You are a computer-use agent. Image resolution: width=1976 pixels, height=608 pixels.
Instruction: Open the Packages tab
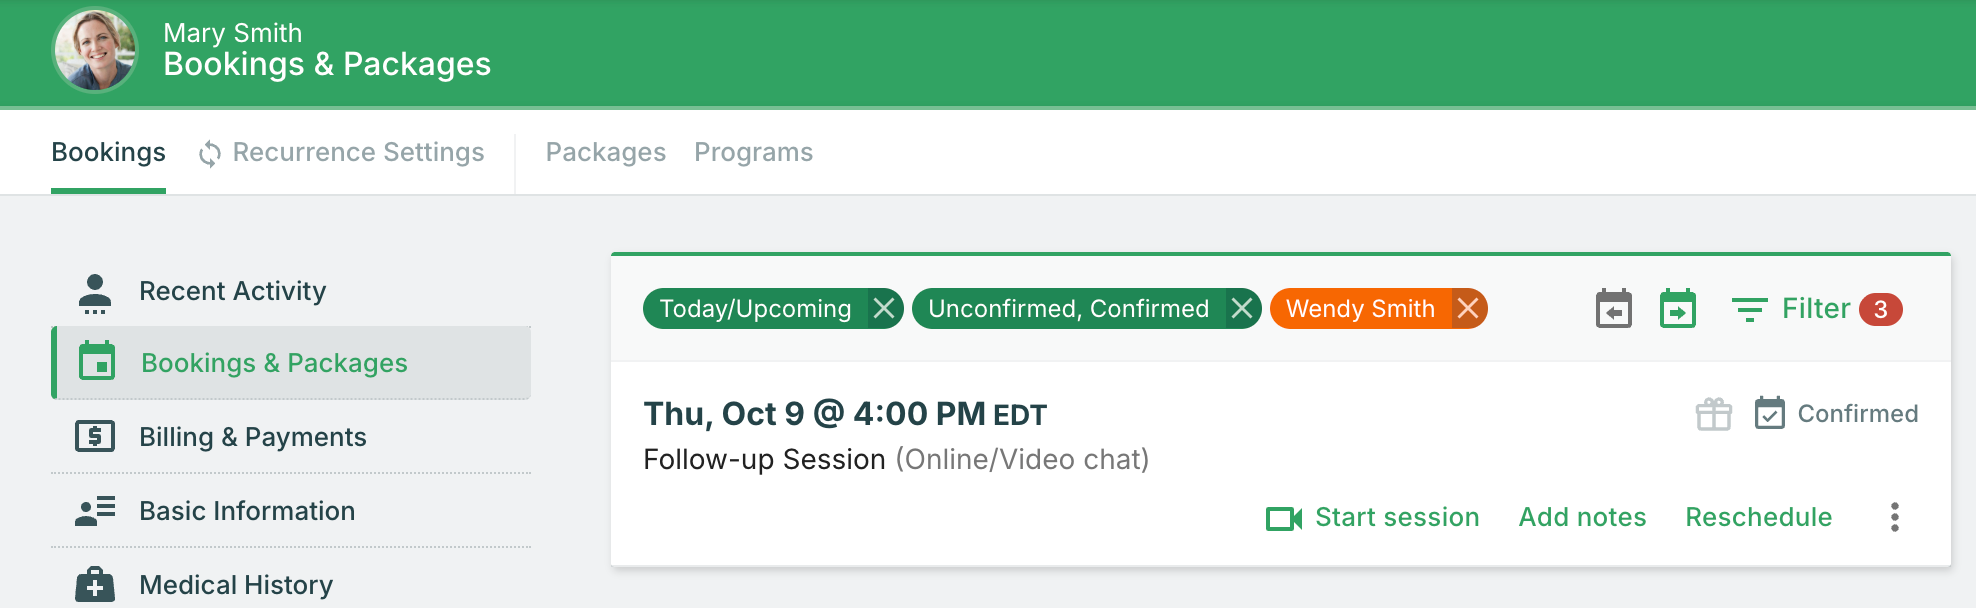coord(605,153)
